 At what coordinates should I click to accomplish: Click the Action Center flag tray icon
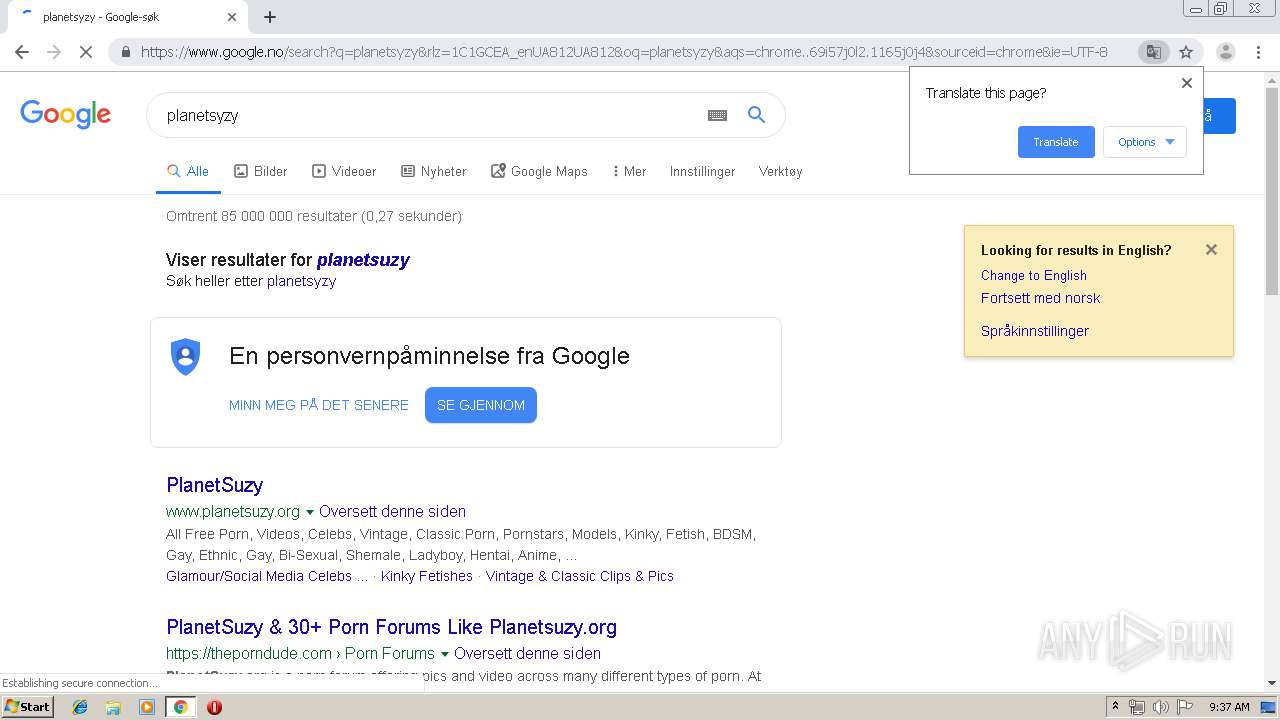click(1185, 707)
